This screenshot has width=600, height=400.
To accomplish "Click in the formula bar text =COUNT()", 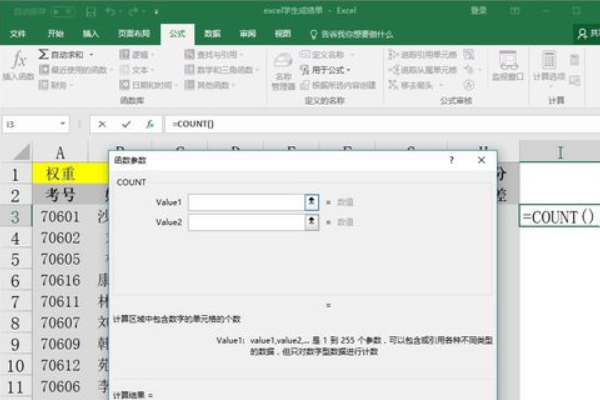I will pyautogui.click(x=193, y=124).
